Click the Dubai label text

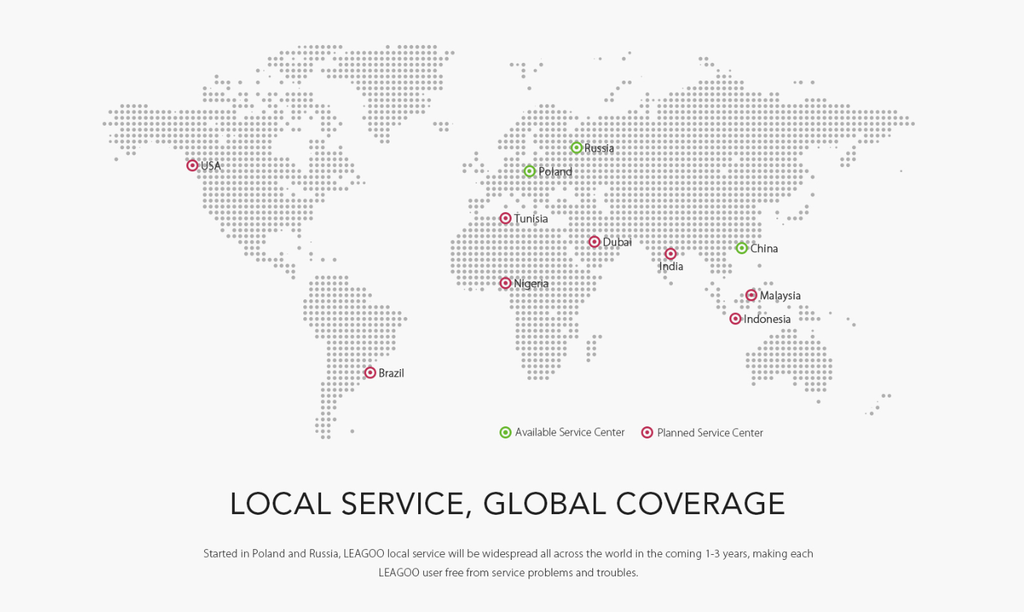(617, 242)
